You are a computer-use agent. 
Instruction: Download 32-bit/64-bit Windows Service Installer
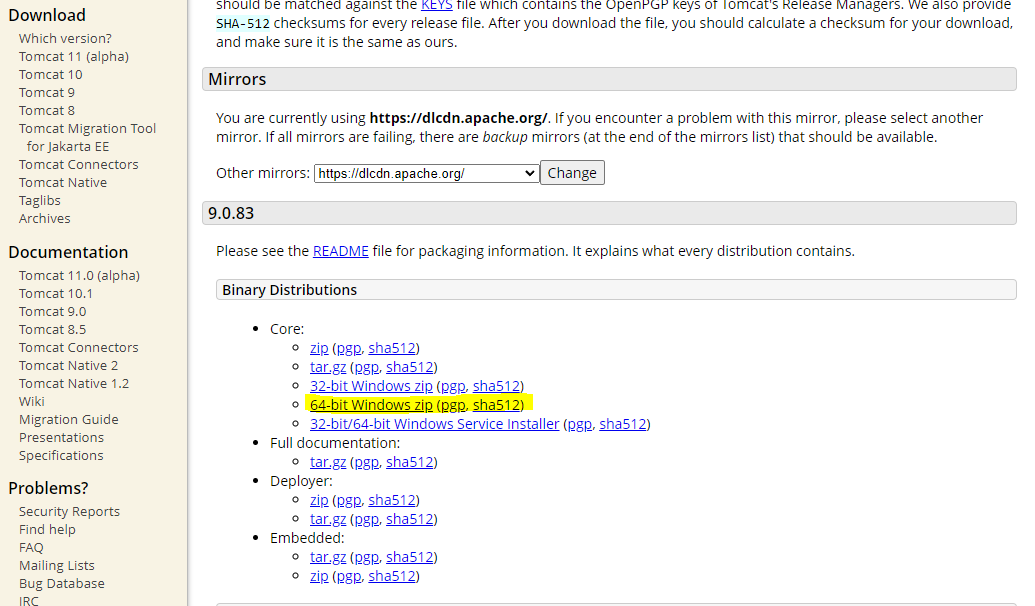[434, 424]
